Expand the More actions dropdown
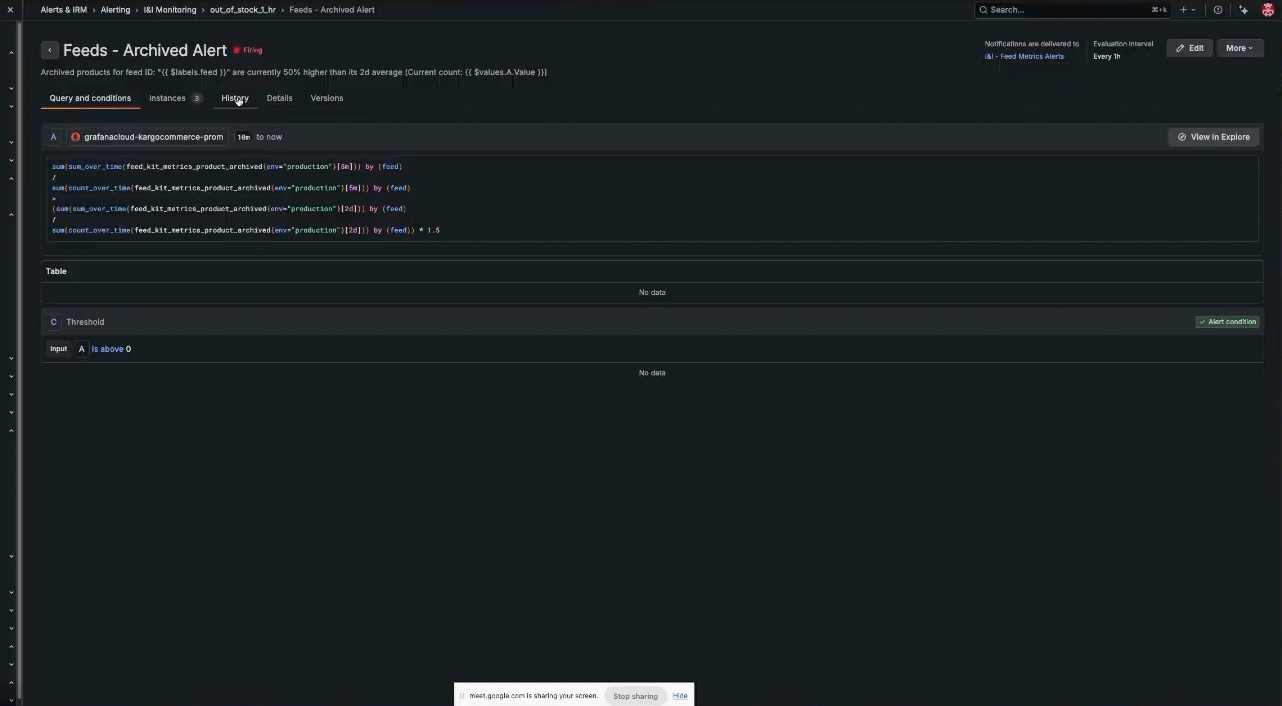This screenshot has height=706, width=1282. 1238,47
